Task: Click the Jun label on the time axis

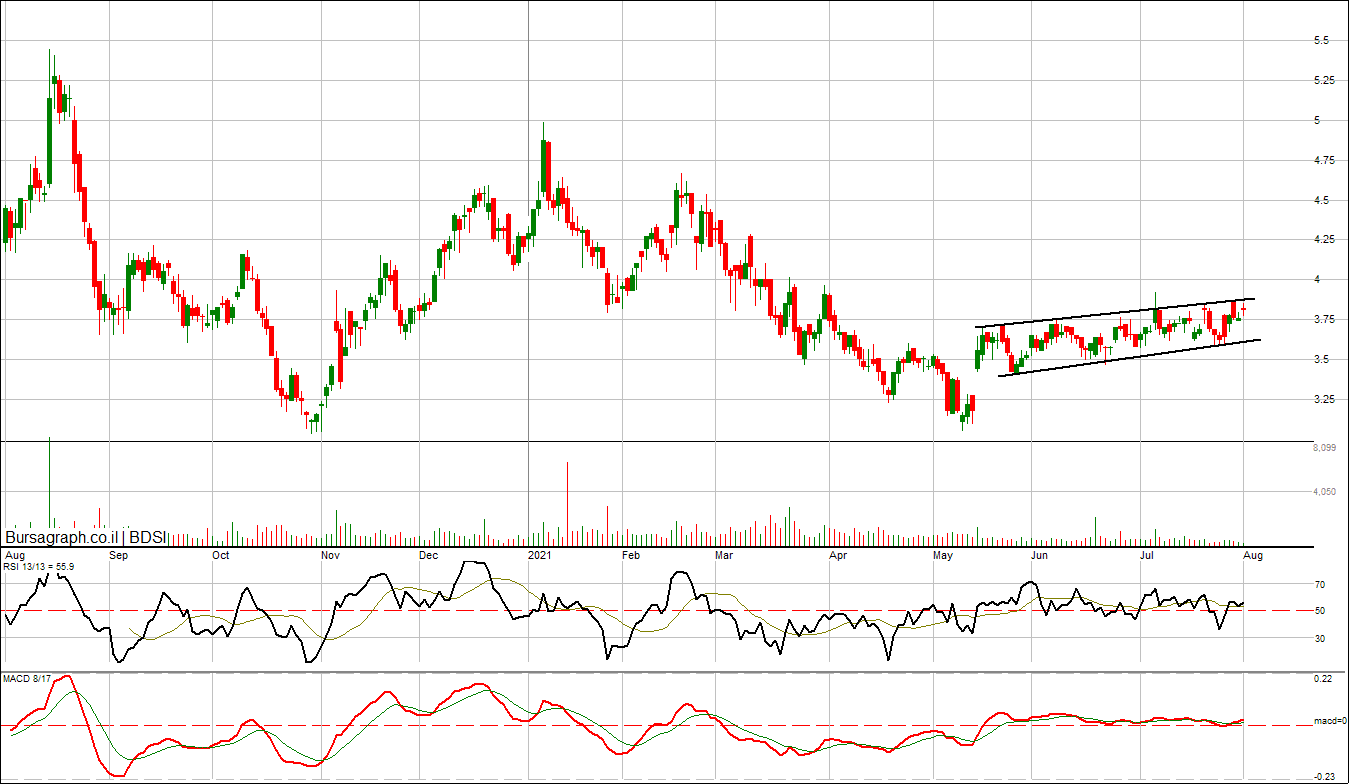Action: (x=1040, y=554)
